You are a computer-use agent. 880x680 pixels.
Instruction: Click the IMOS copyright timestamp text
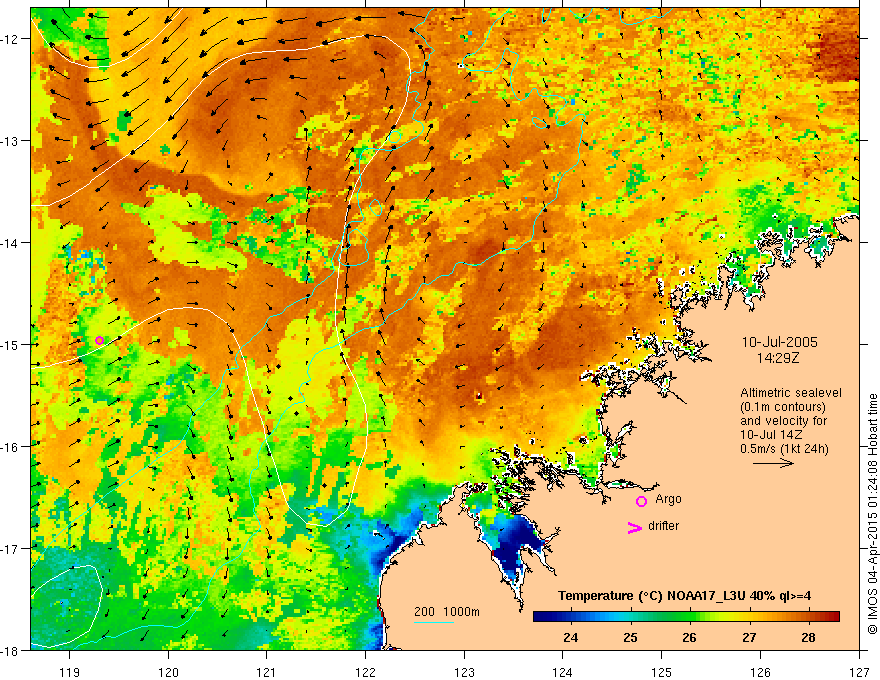click(x=872, y=514)
